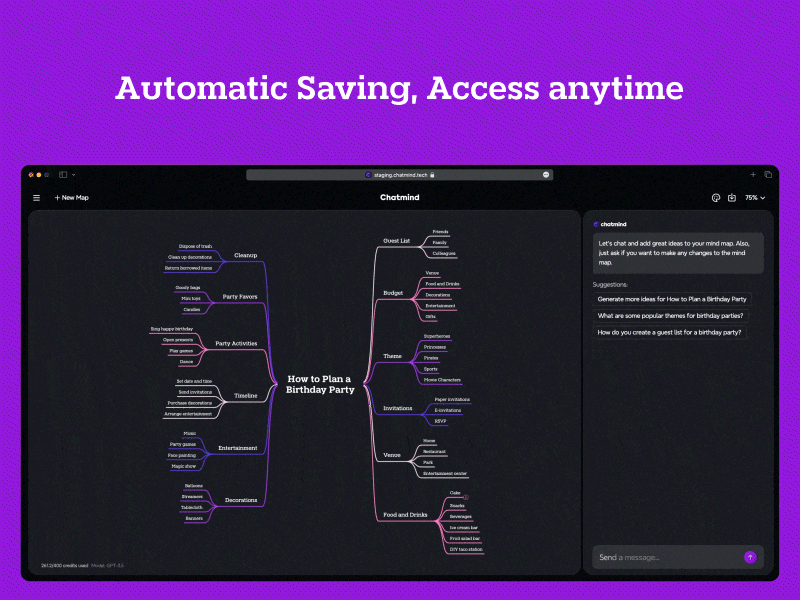Toggle the browser sidebar icon
Screen dimensions: 800x600
63,174
